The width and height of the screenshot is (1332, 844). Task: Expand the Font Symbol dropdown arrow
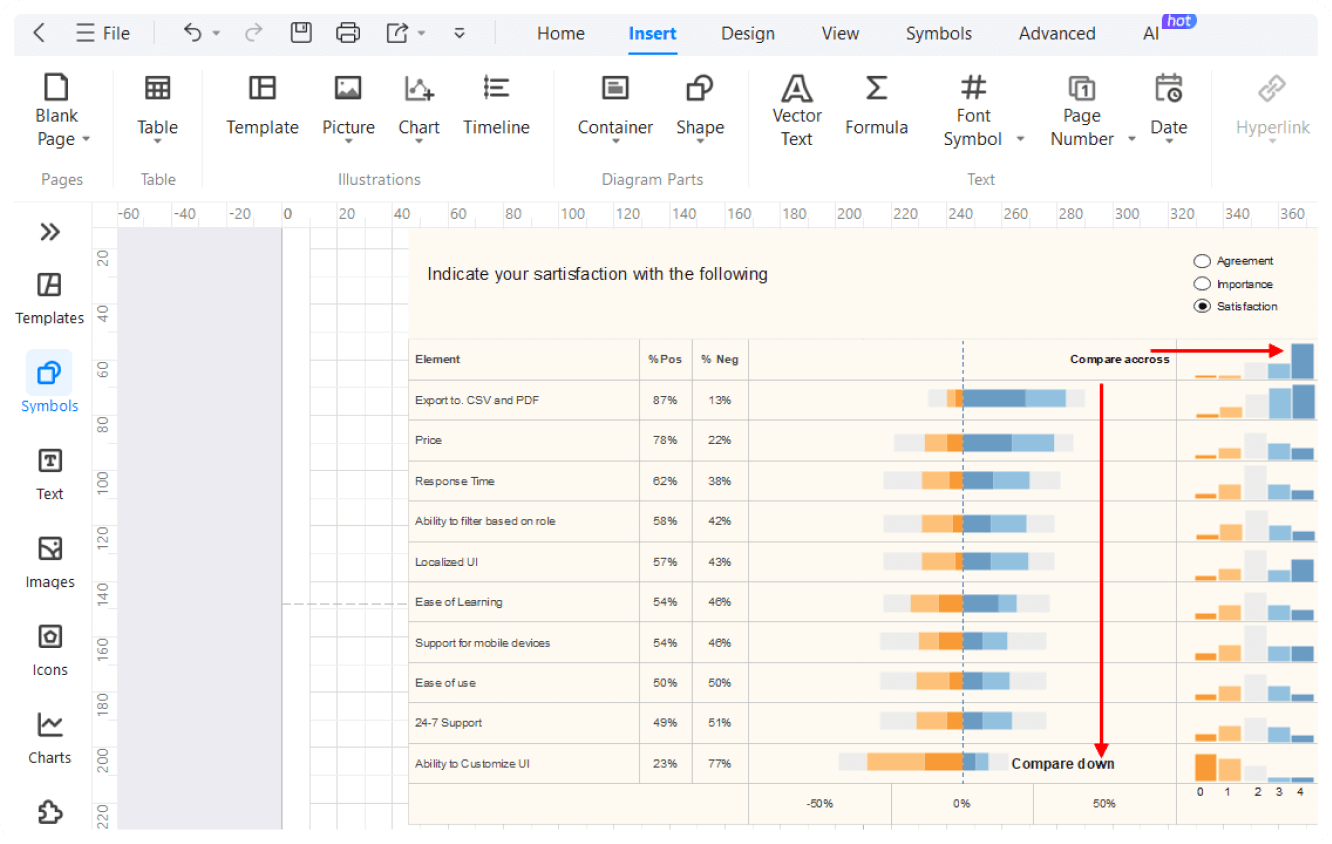click(1020, 139)
